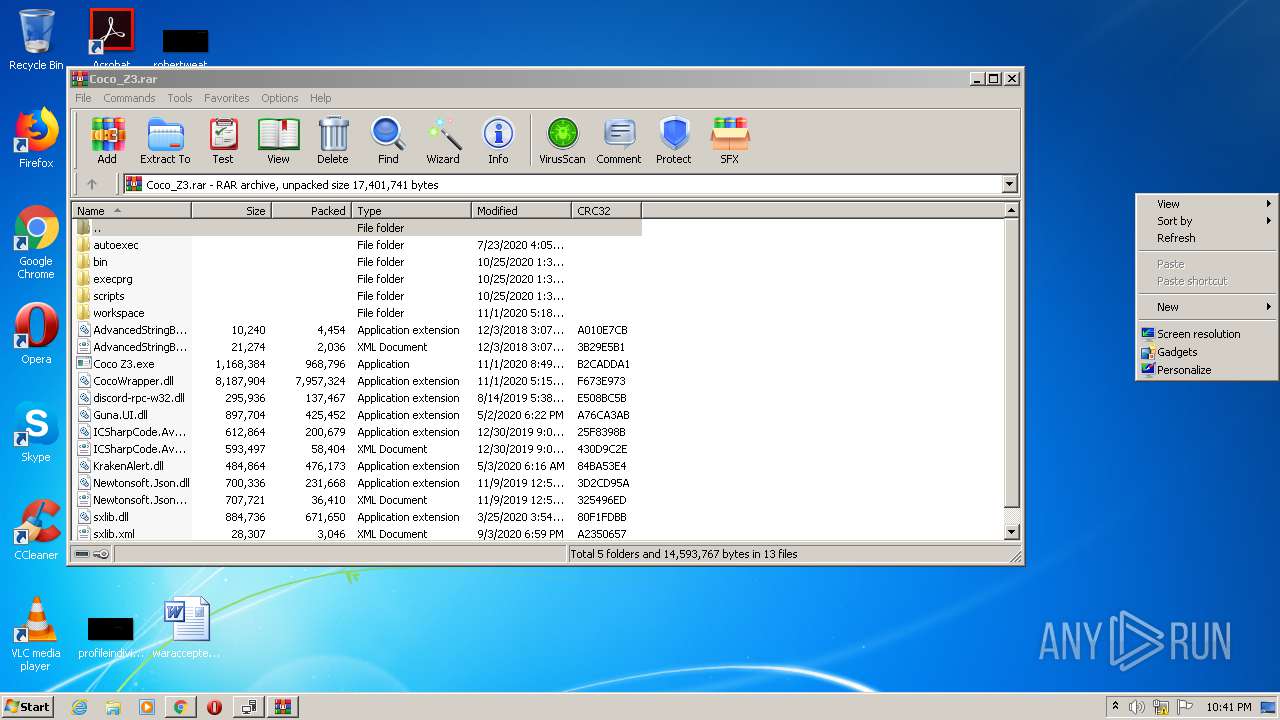Image resolution: width=1280 pixels, height=720 pixels.
Task: Open VLC media player shortcut
Action: coord(36,634)
